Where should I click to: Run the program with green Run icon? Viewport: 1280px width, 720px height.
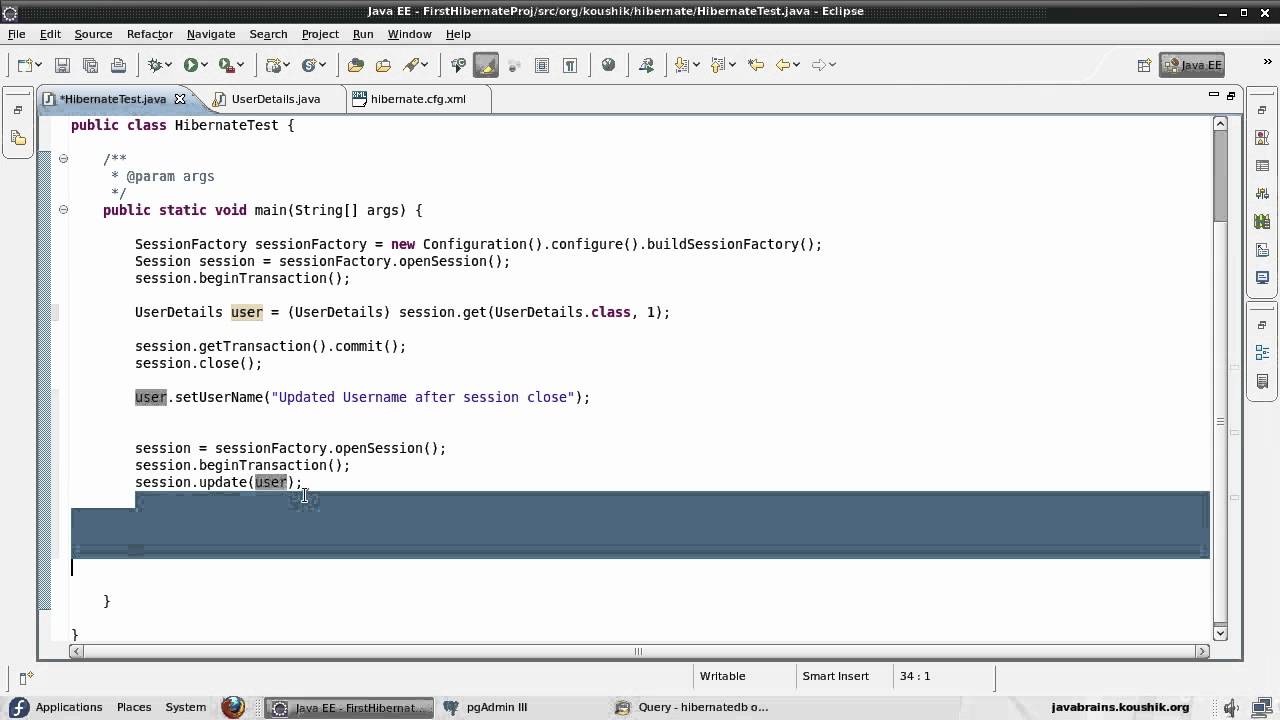click(190, 65)
